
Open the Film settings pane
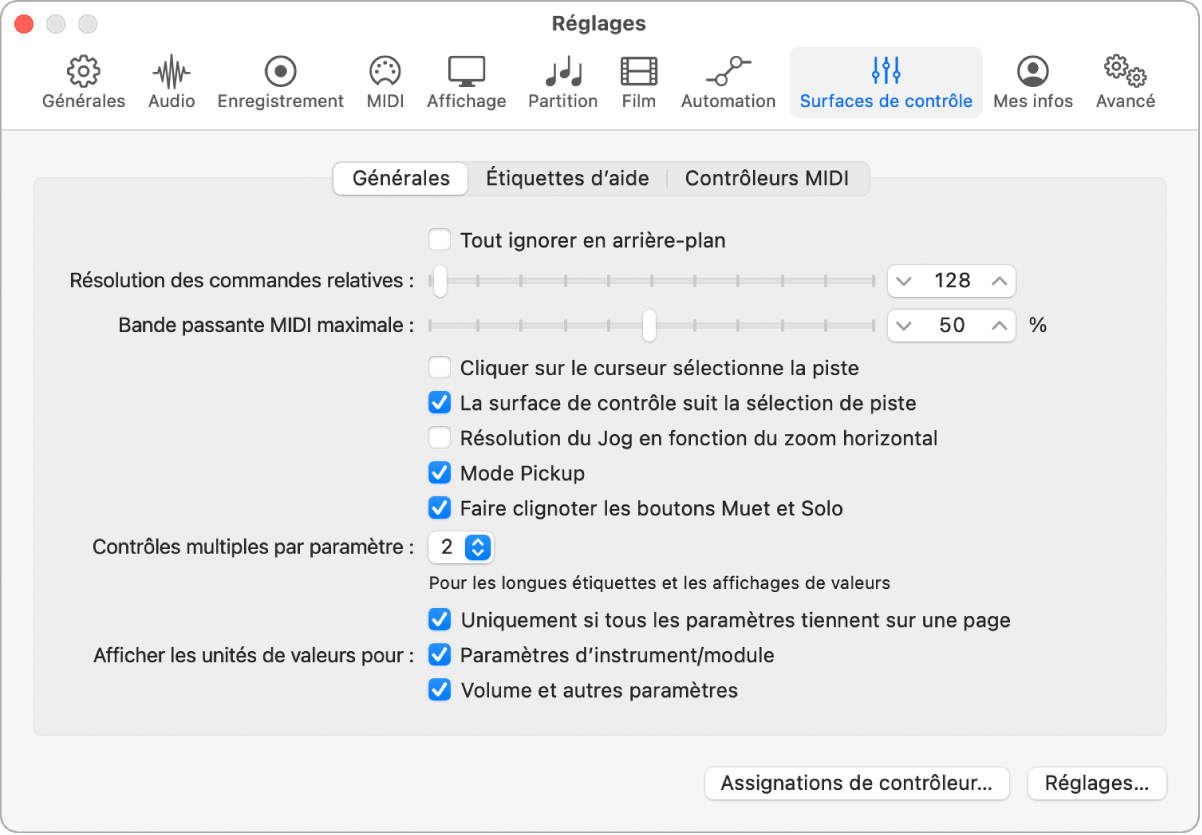[x=638, y=80]
